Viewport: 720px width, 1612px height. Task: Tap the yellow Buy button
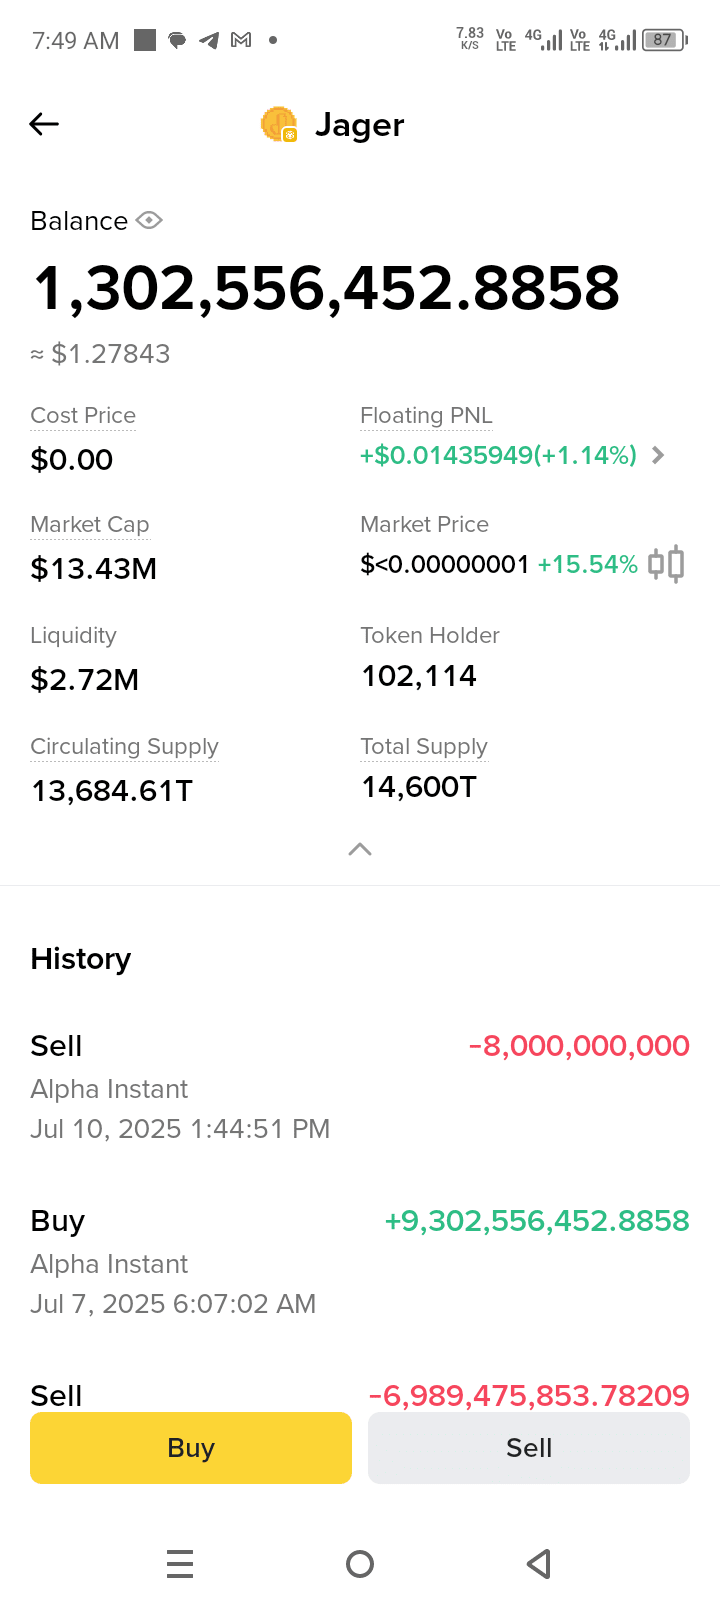[191, 1447]
